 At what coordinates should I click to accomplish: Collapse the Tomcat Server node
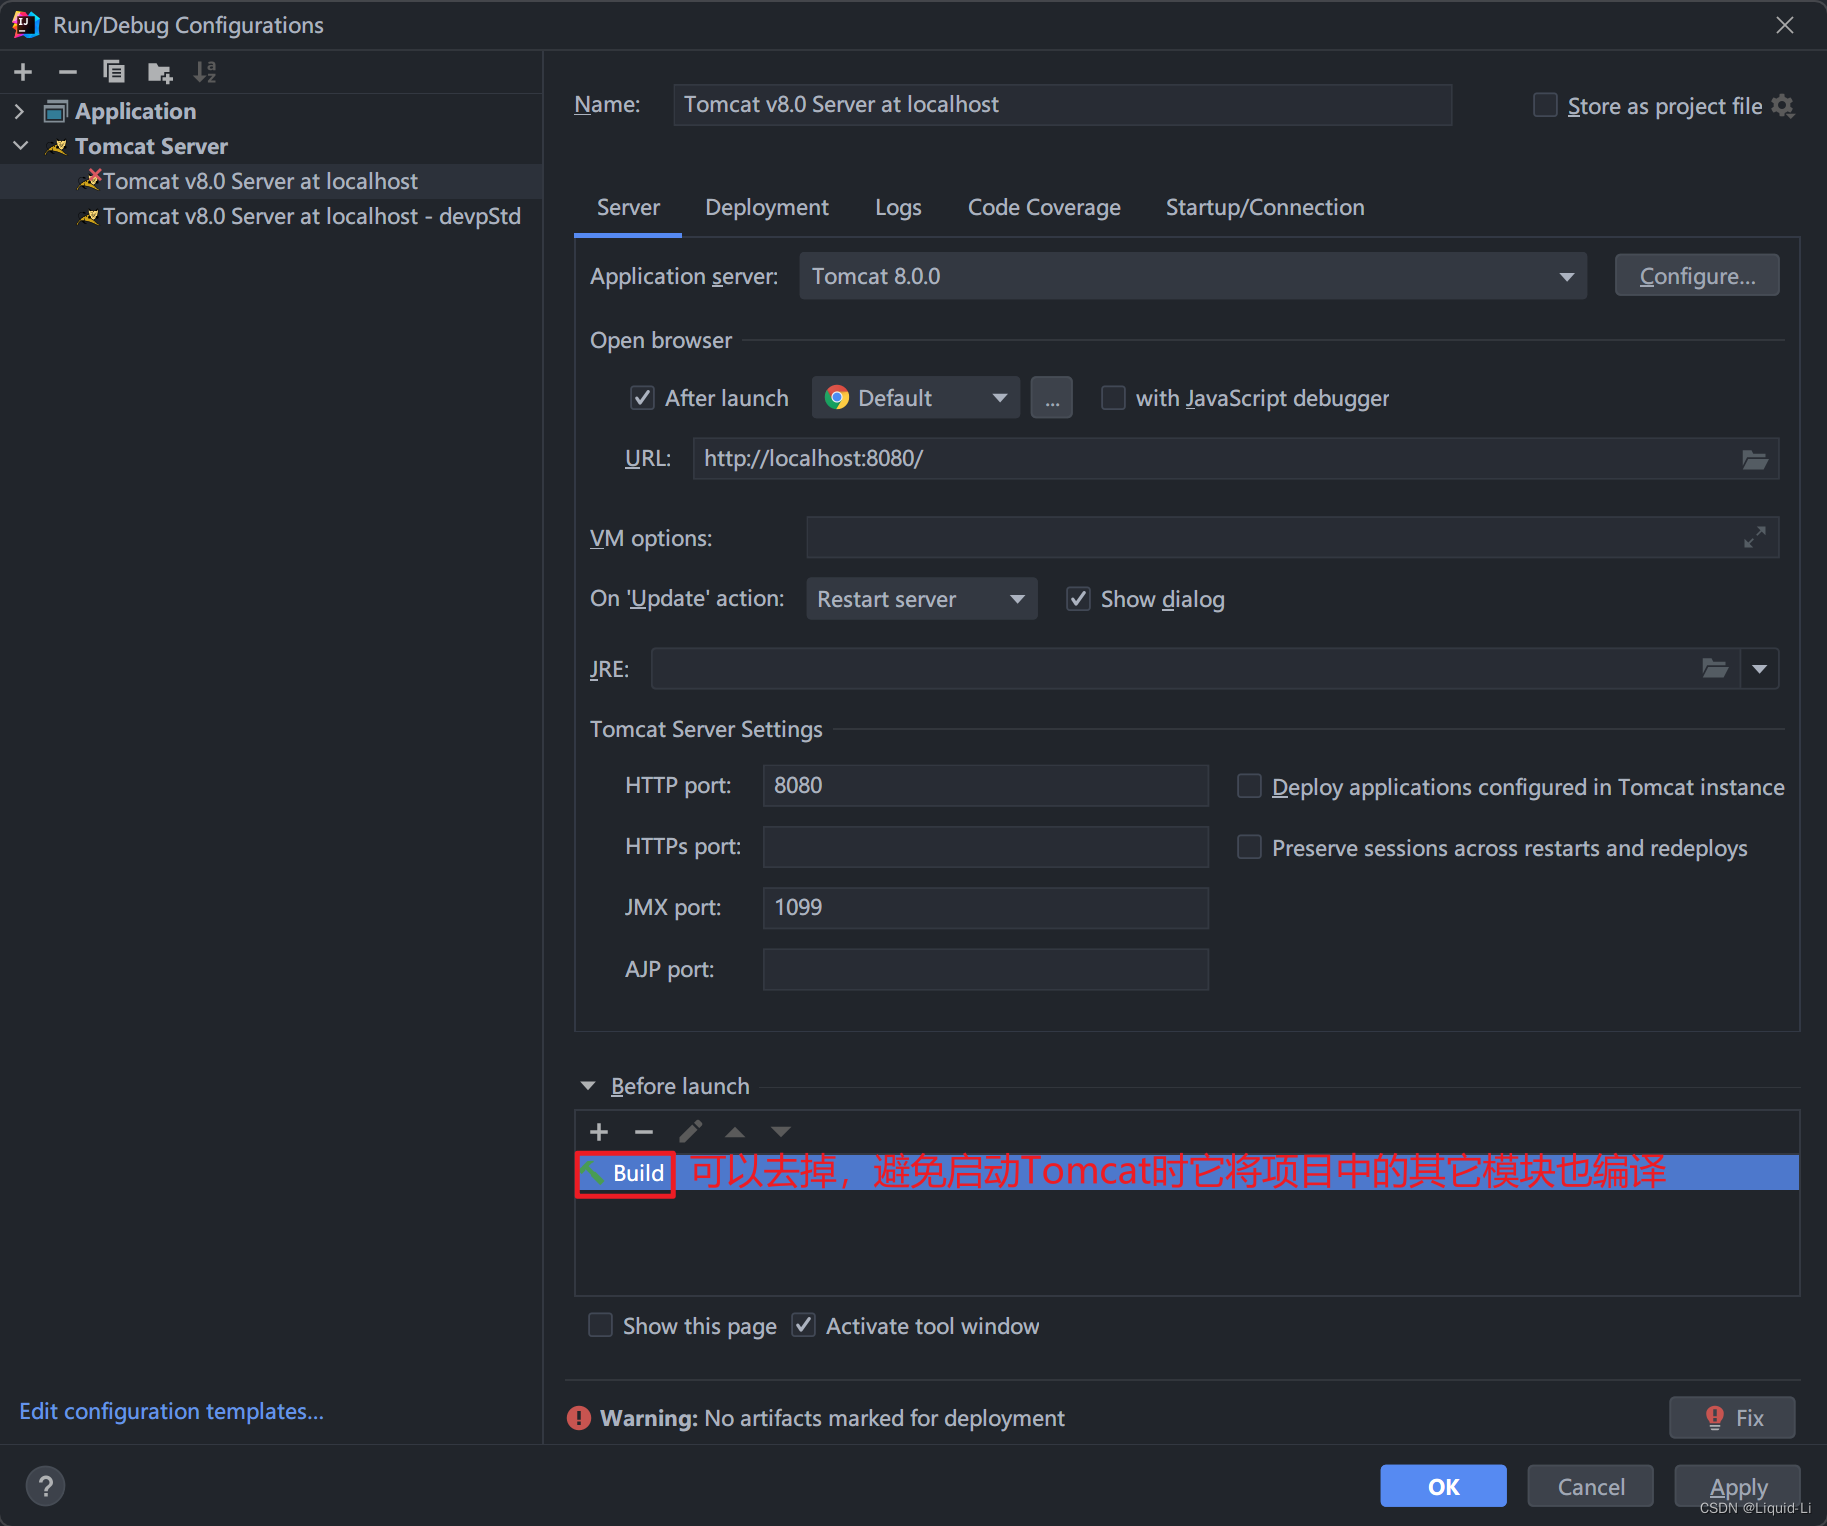coord(20,146)
